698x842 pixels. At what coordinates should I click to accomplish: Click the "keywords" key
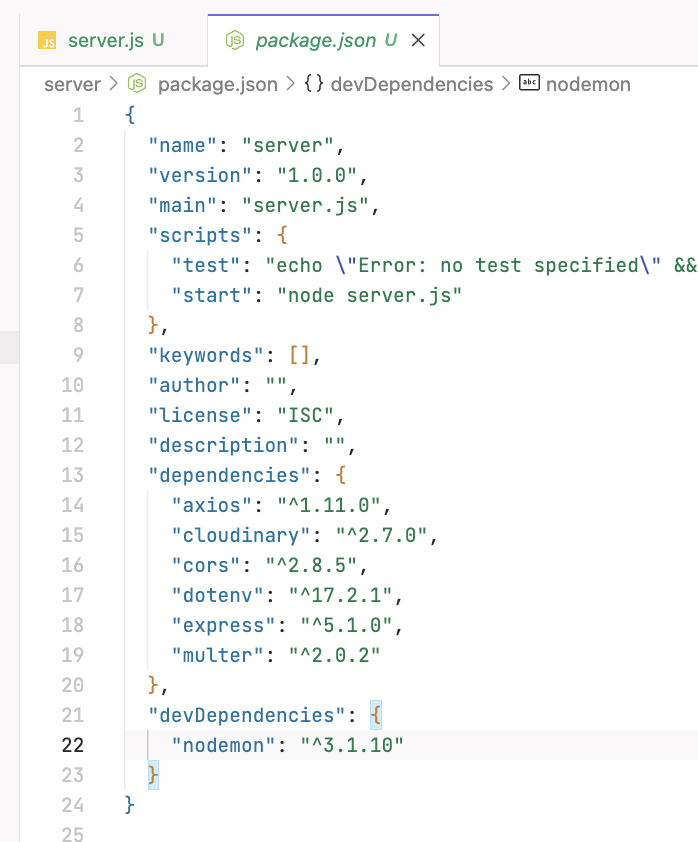[x=206, y=355]
